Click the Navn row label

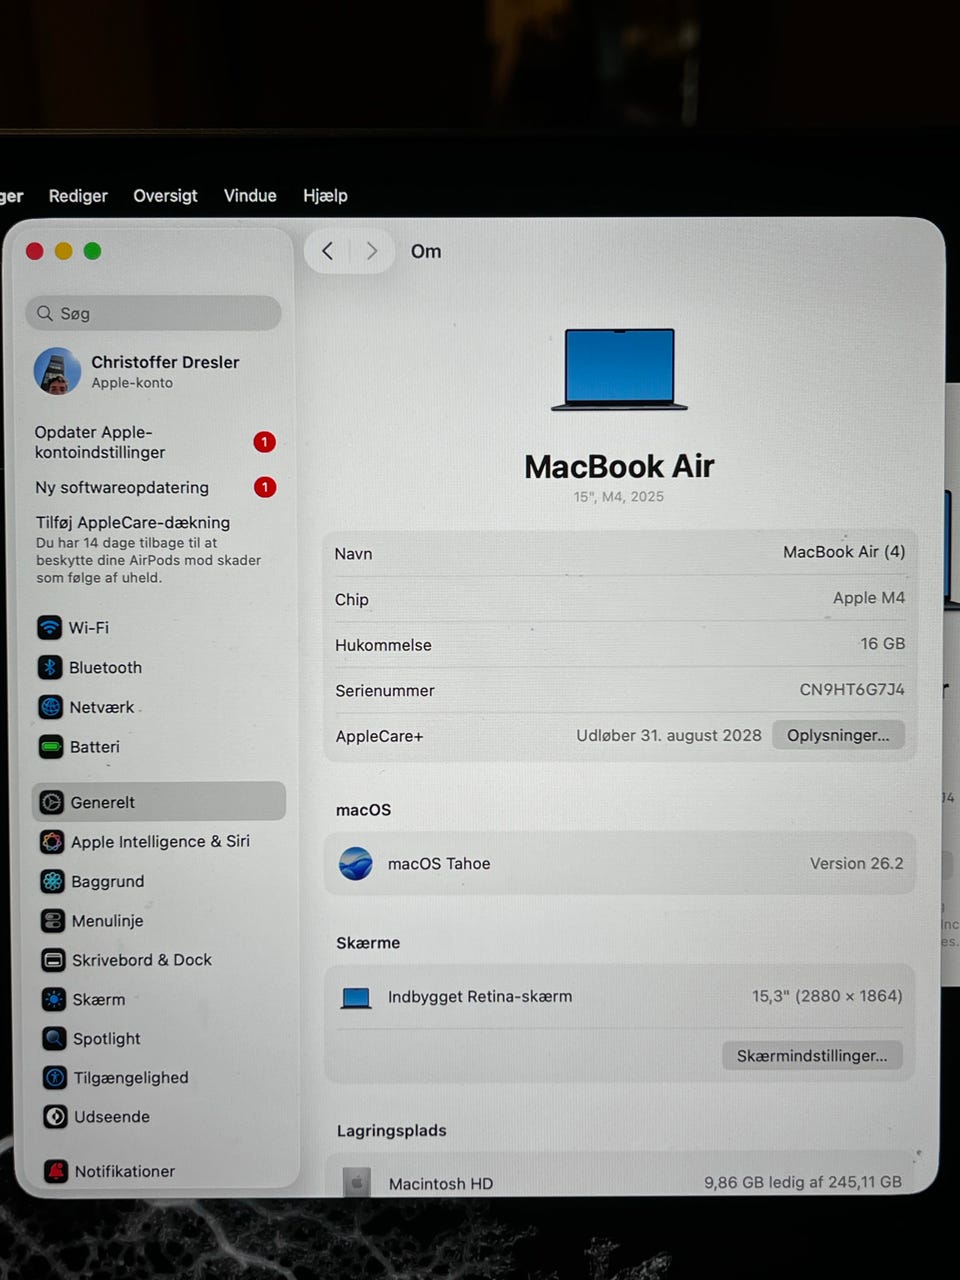click(x=353, y=554)
